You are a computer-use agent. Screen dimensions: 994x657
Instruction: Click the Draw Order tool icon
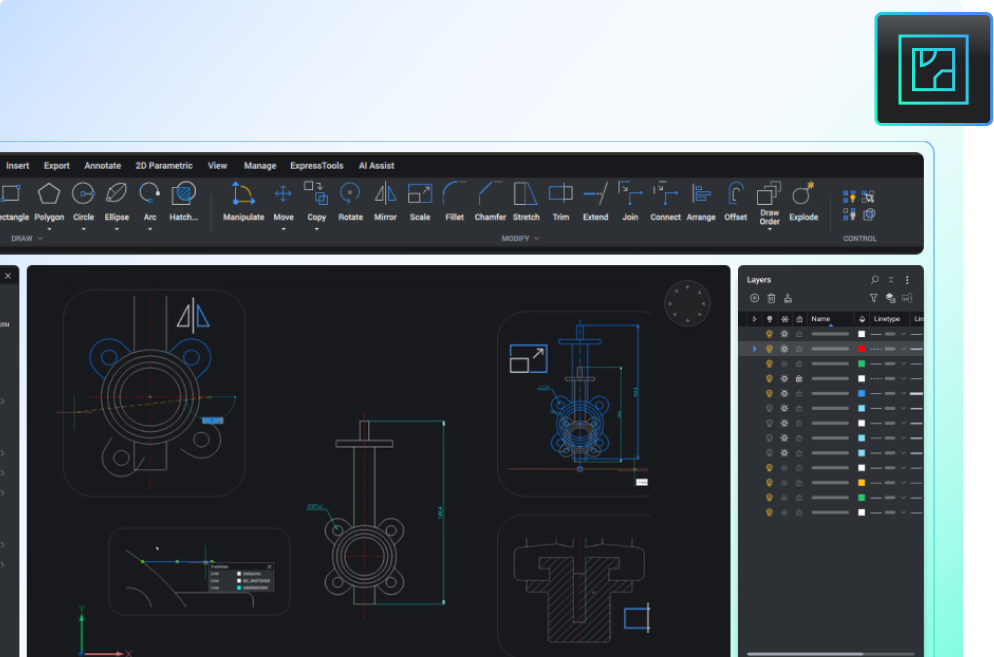[x=769, y=193]
